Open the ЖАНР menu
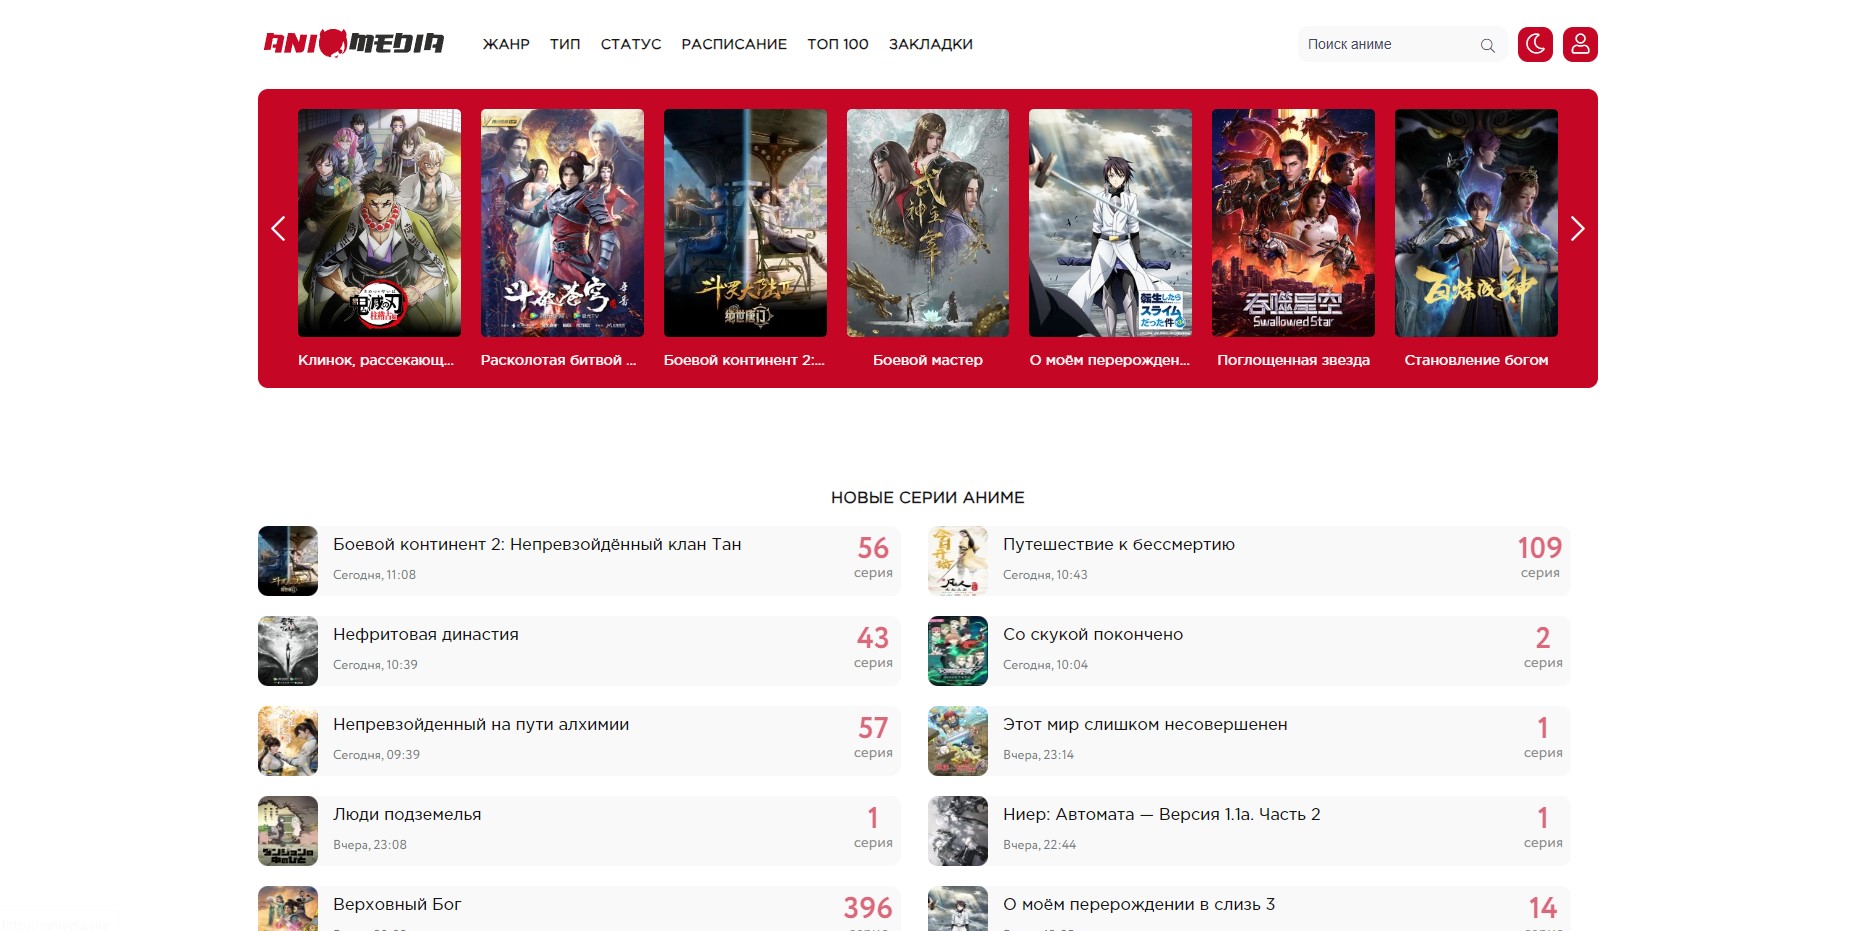Viewport: 1855px width, 931px height. click(x=506, y=44)
